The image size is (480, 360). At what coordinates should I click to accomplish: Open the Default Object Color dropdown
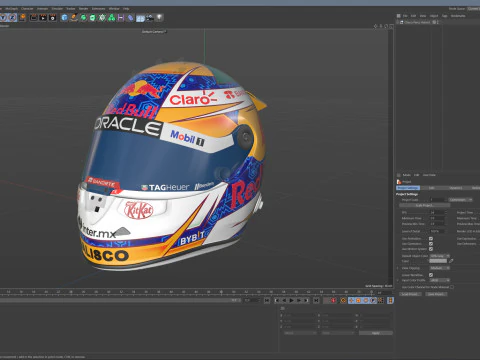pyautogui.click(x=440, y=256)
